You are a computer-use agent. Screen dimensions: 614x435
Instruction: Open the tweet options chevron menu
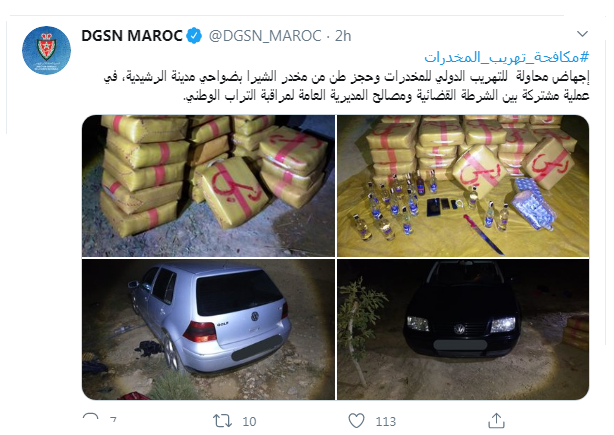pyautogui.click(x=582, y=34)
